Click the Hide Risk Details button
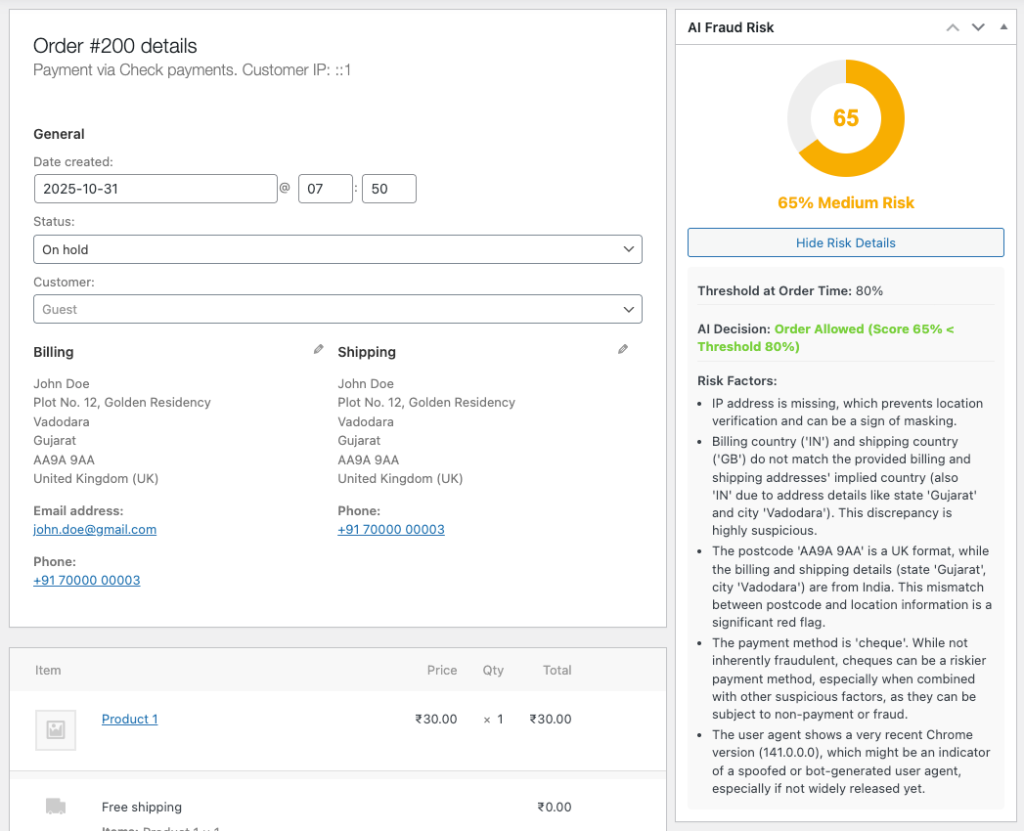The width and height of the screenshot is (1024, 831). (845, 243)
